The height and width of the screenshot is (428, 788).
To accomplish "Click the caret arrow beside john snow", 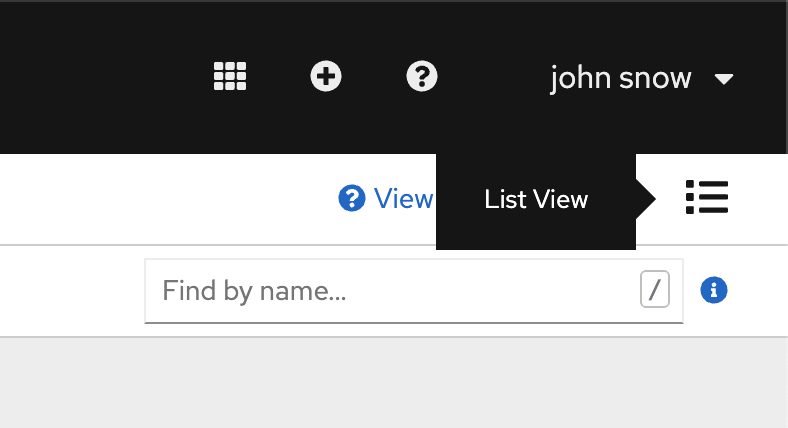I will coord(724,79).
